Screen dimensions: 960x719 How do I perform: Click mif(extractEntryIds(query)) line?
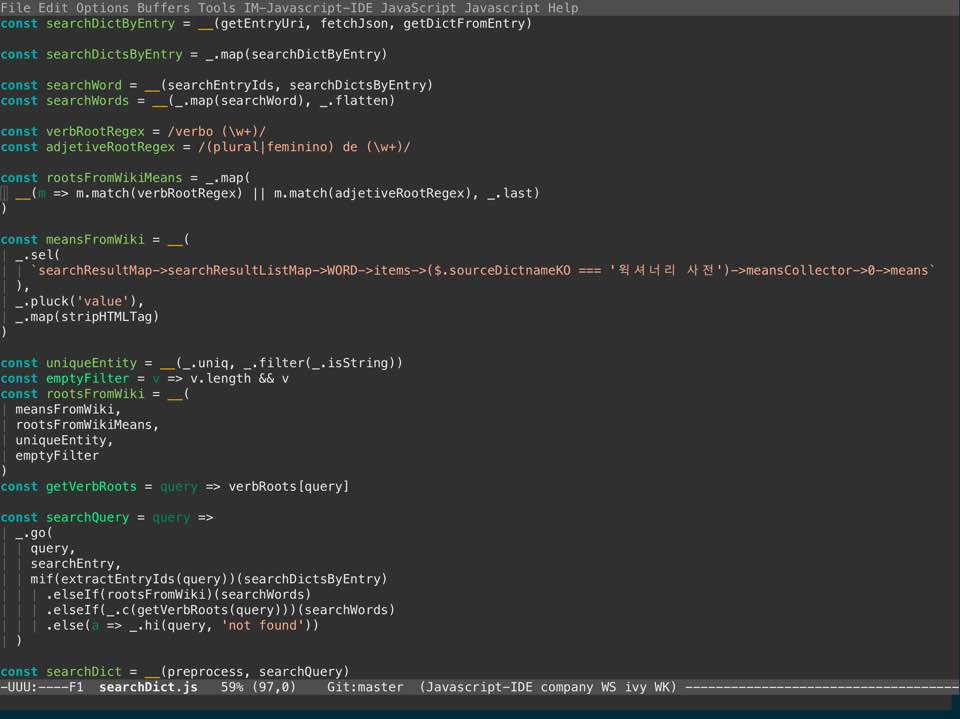click(209, 579)
